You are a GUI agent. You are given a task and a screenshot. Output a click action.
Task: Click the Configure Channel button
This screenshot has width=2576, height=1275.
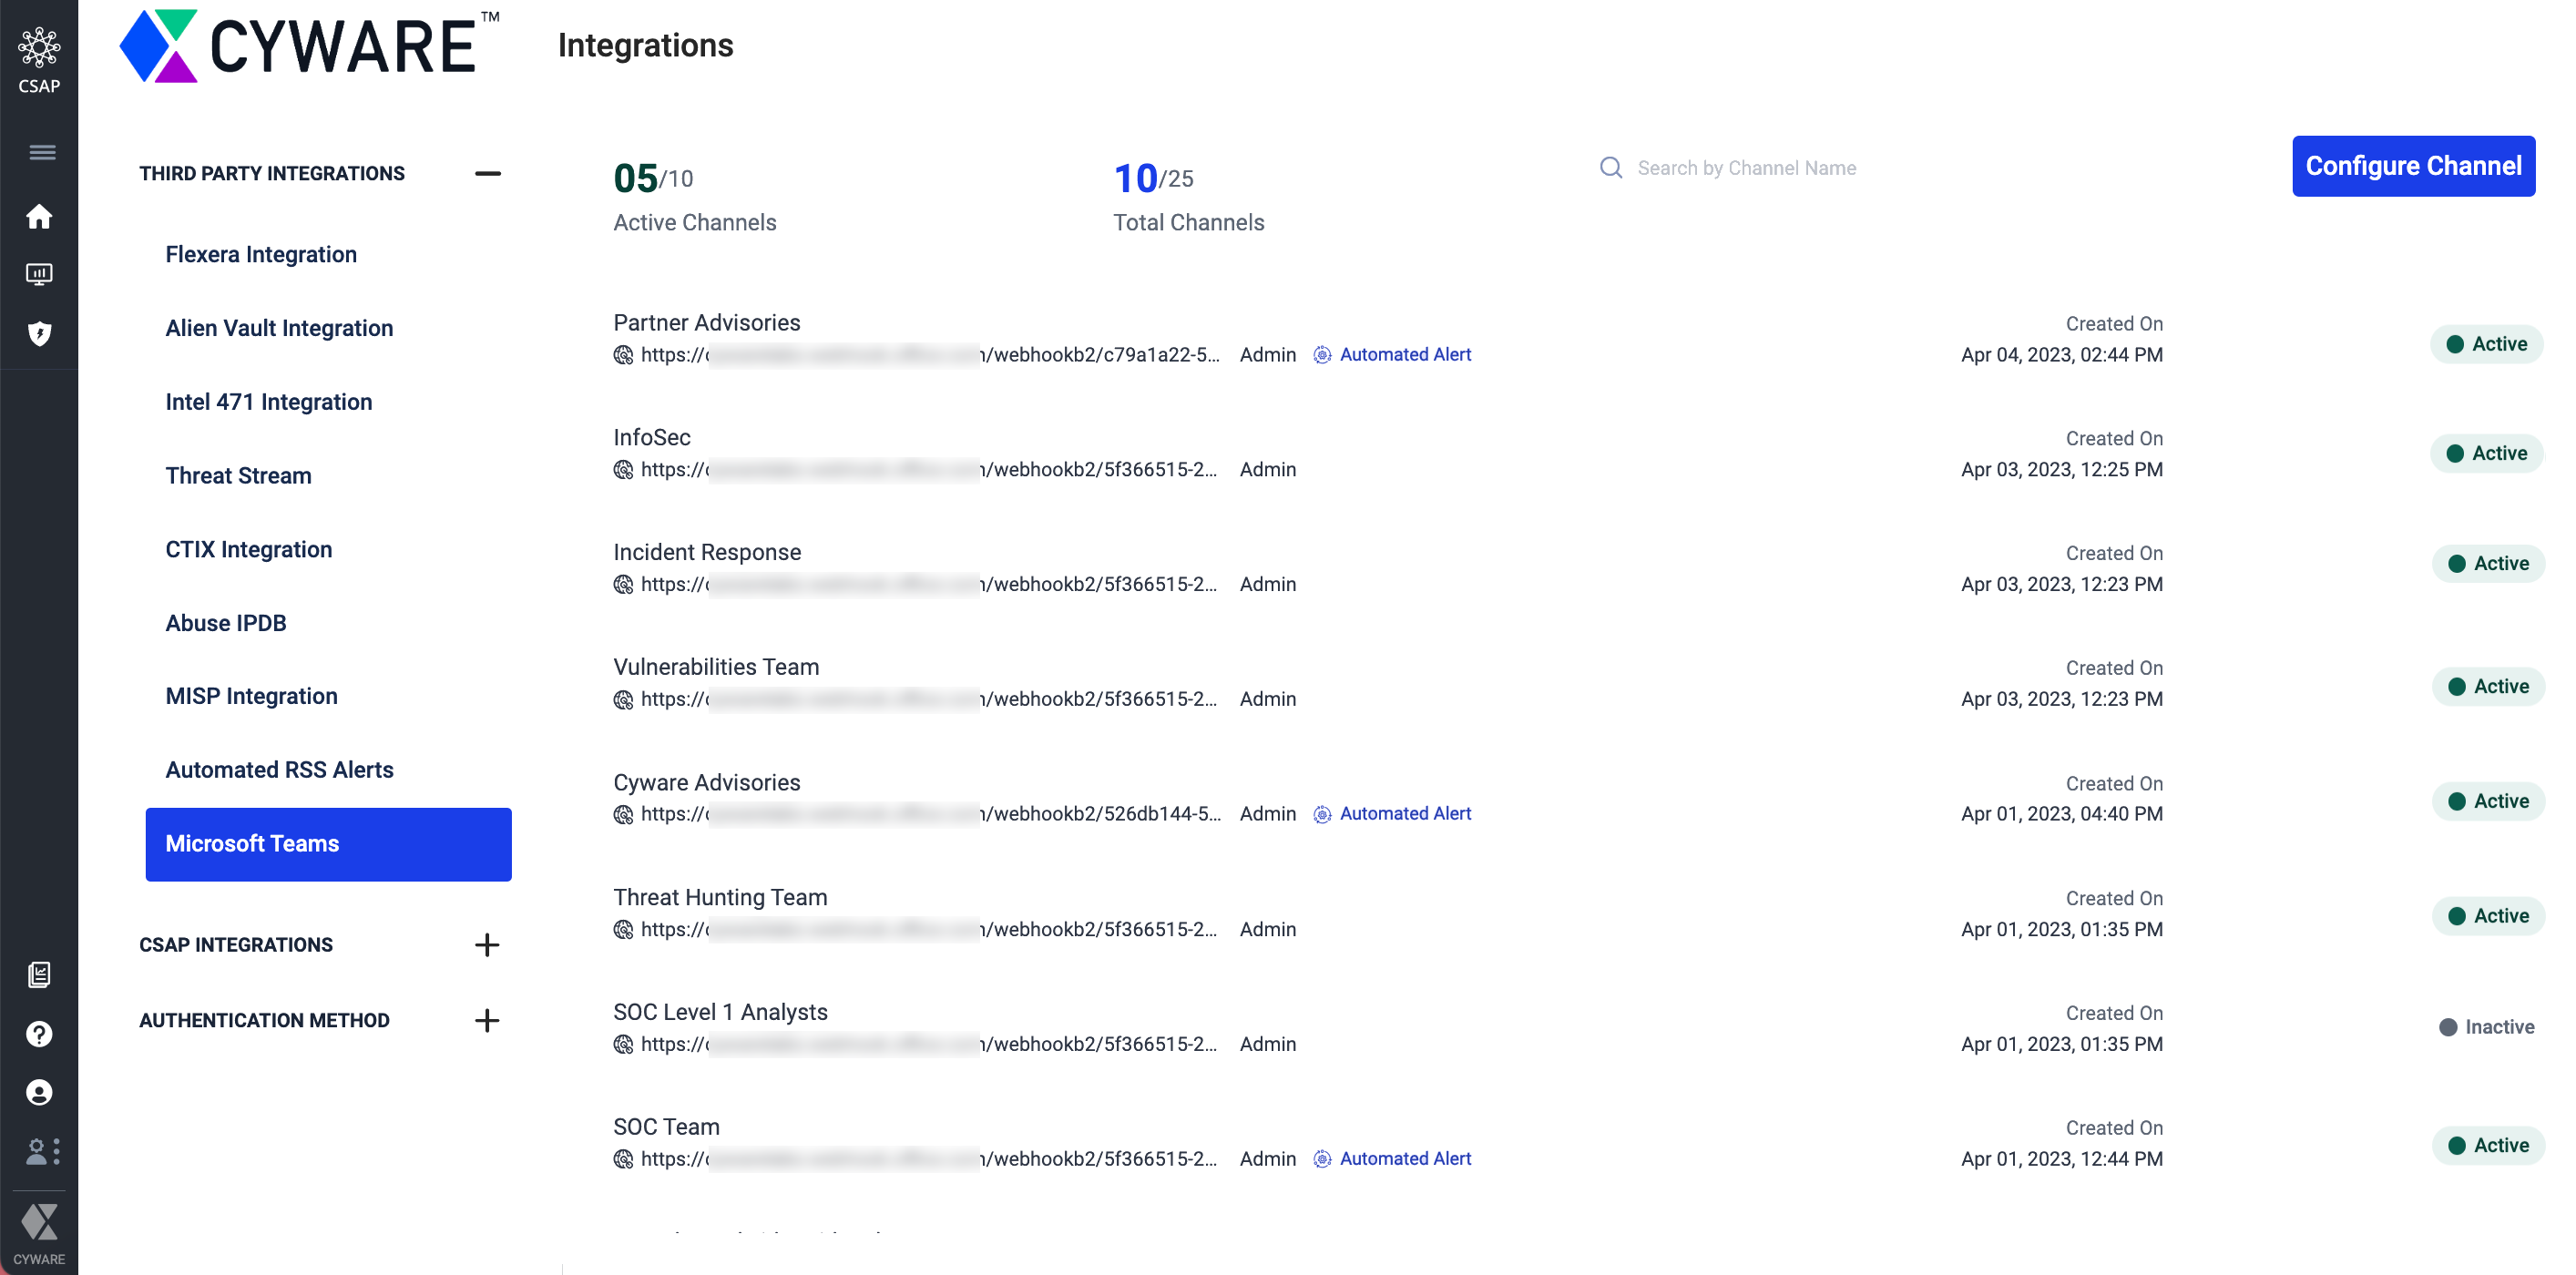2412,166
